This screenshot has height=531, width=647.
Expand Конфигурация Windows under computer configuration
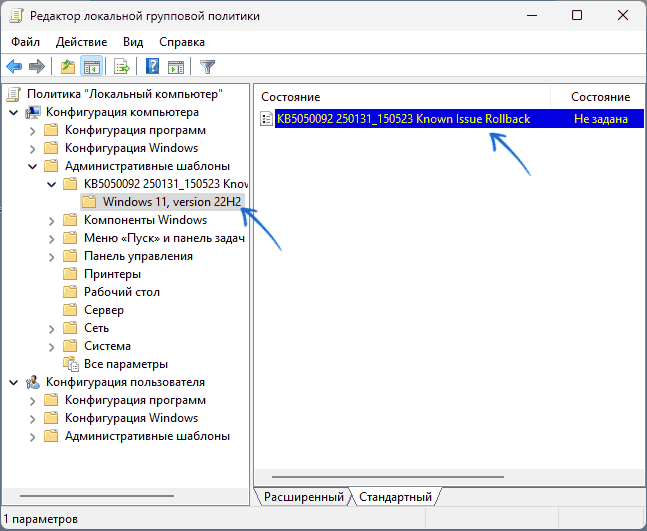point(33,149)
